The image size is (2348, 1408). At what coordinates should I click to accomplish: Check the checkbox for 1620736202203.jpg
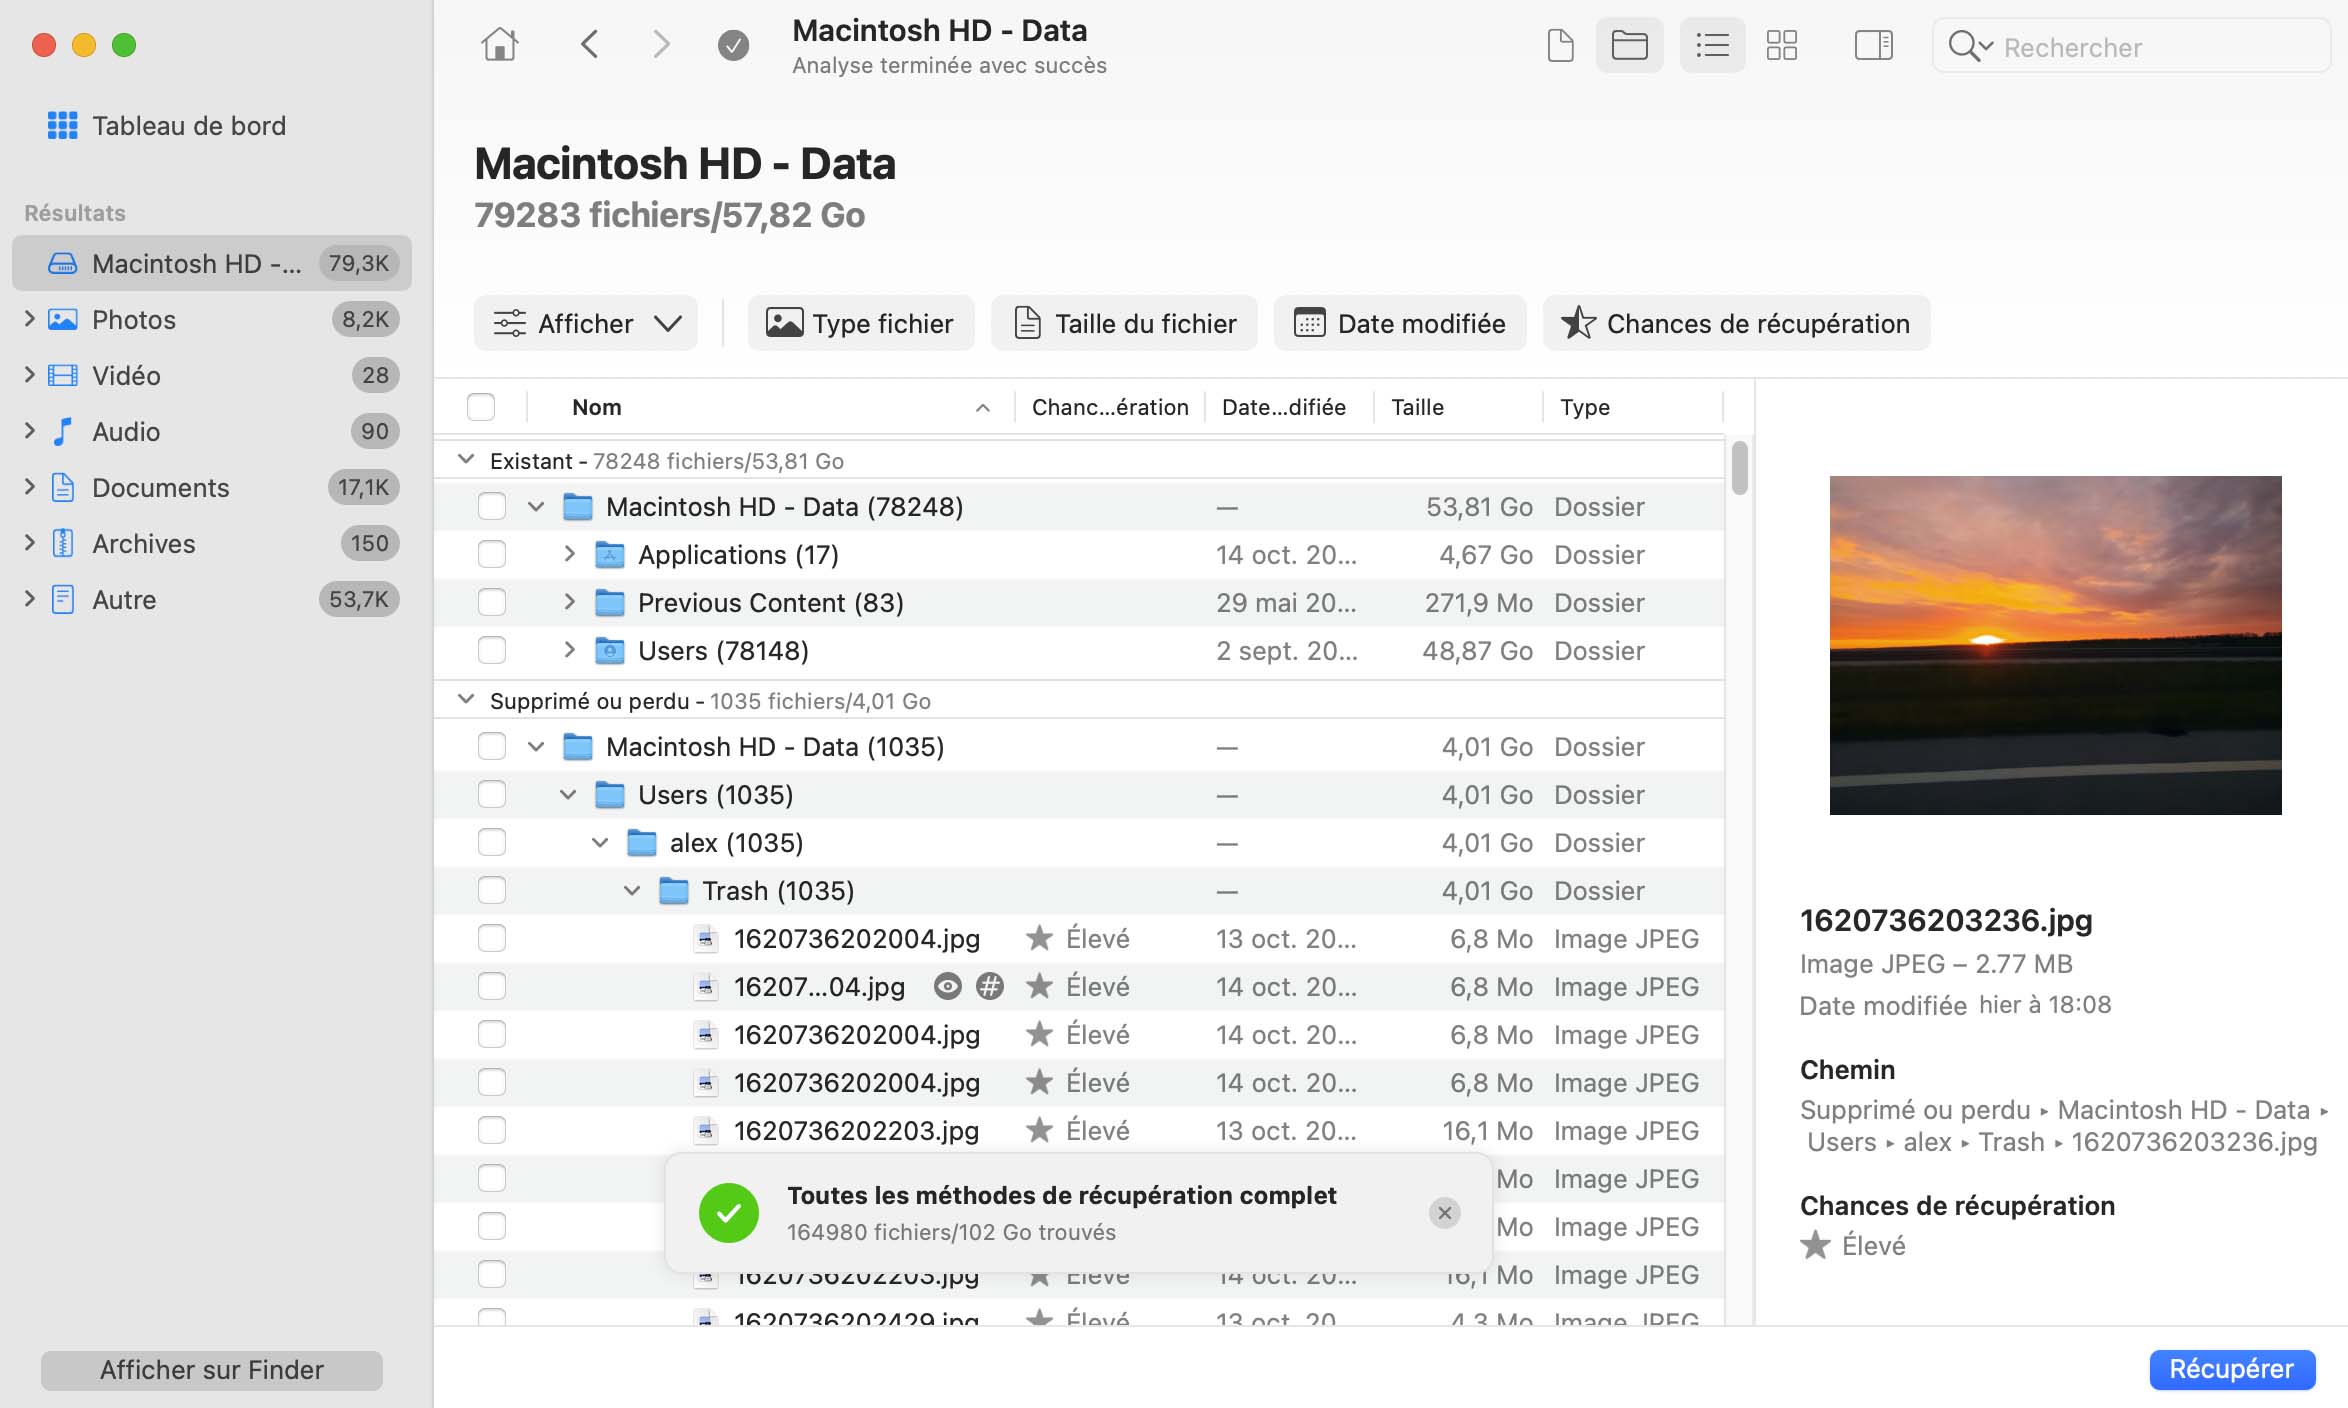pyautogui.click(x=492, y=1131)
